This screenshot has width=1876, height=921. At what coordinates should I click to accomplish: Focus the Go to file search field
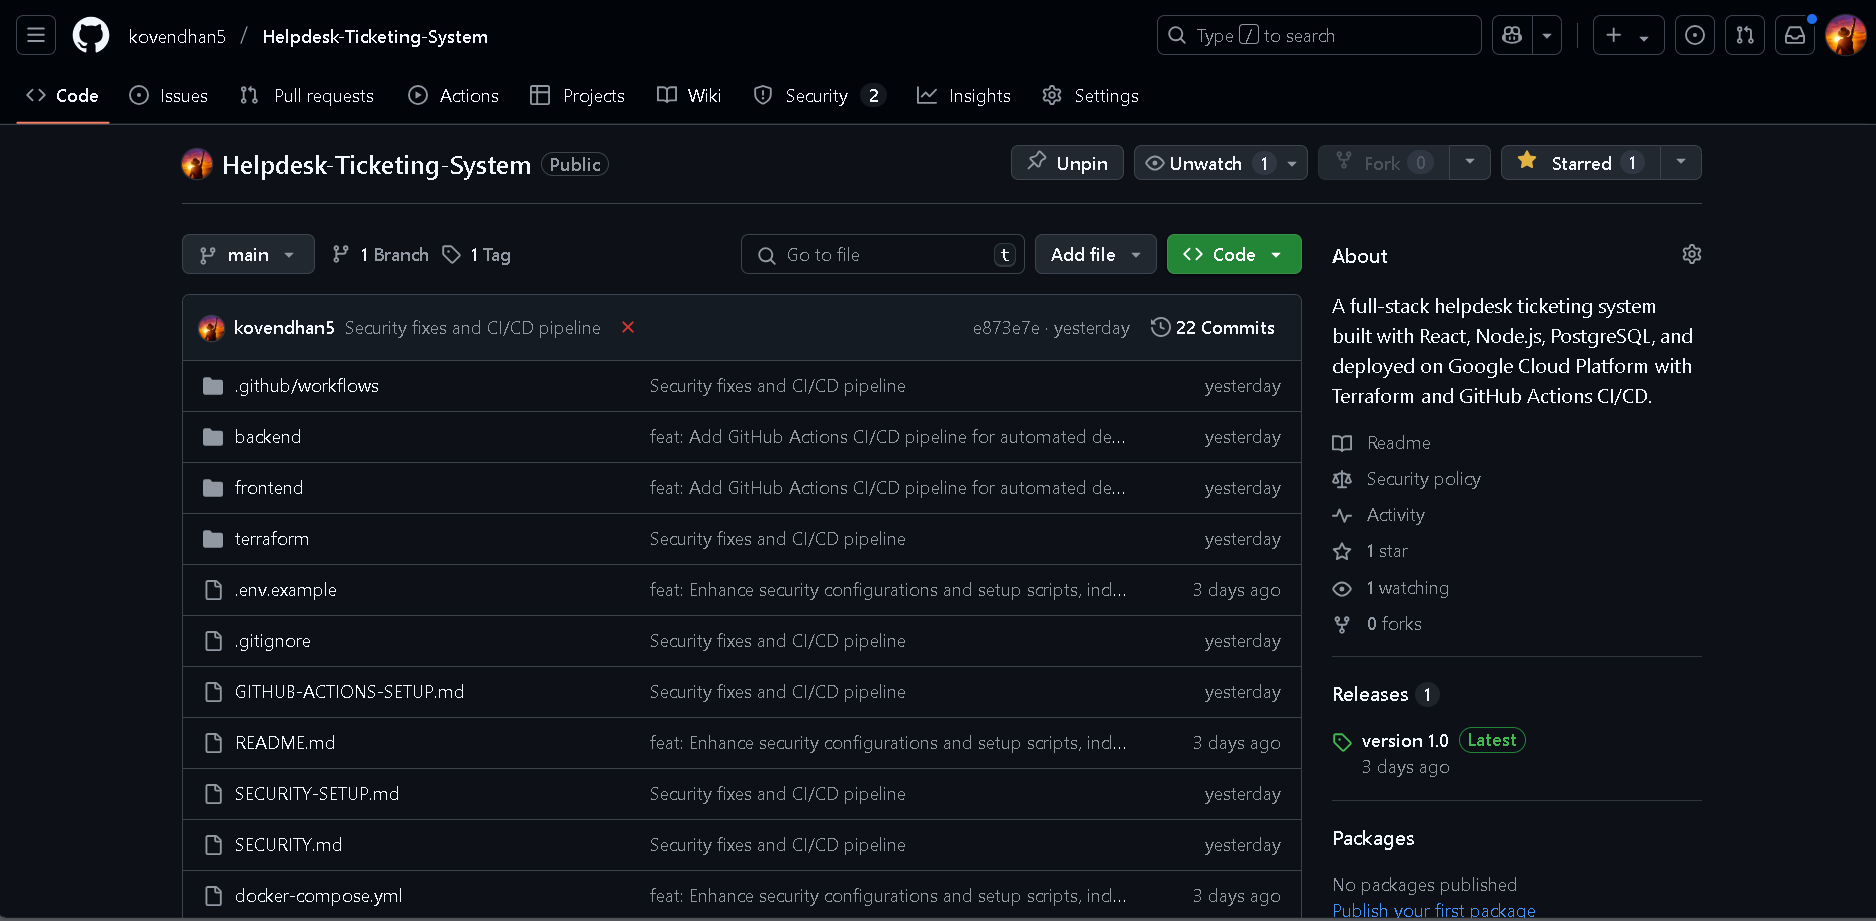click(x=883, y=255)
